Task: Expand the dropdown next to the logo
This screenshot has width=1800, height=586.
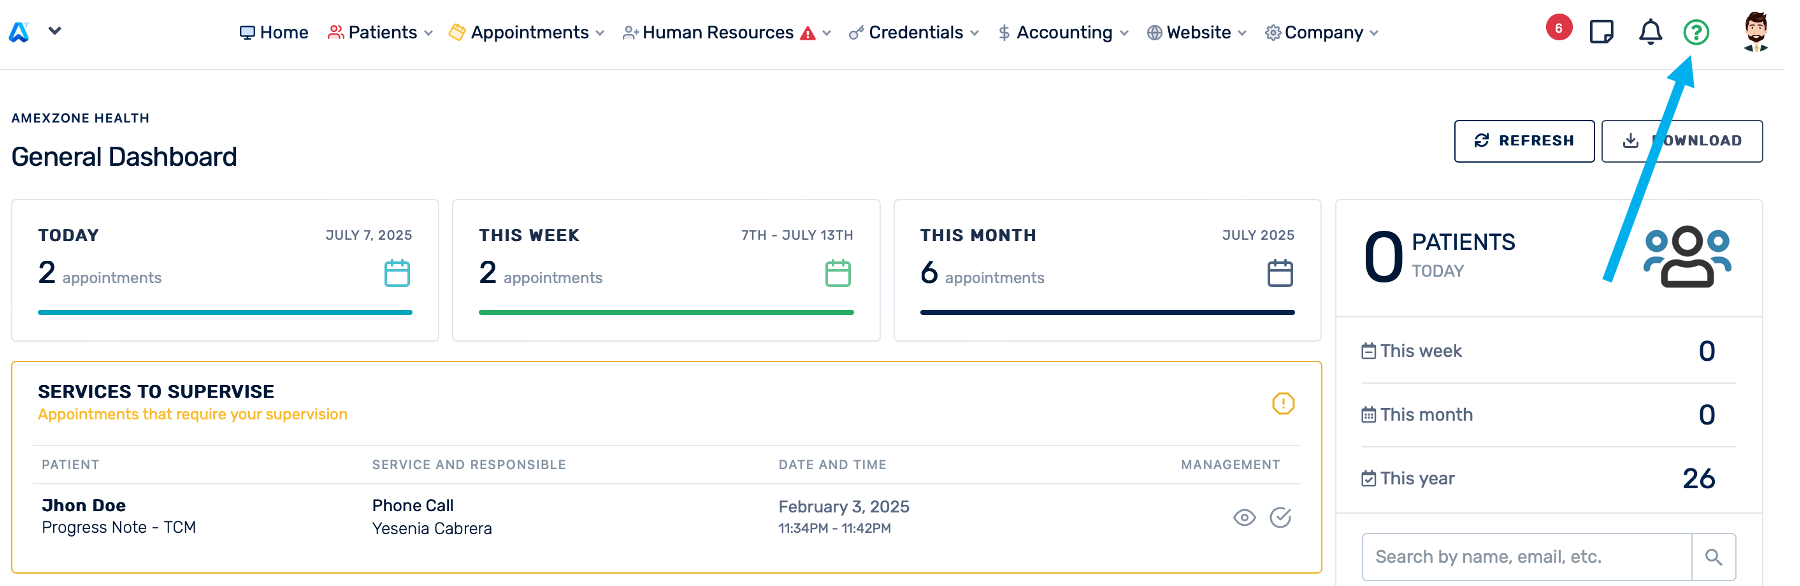Action: pos(55,31)
